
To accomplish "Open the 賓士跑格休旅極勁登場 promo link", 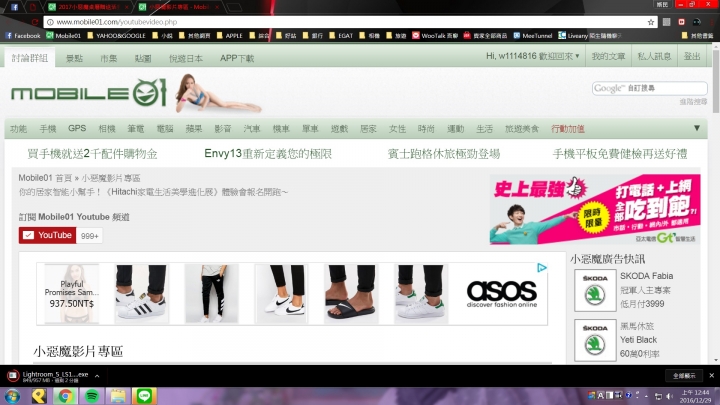I will click(444, 153).
